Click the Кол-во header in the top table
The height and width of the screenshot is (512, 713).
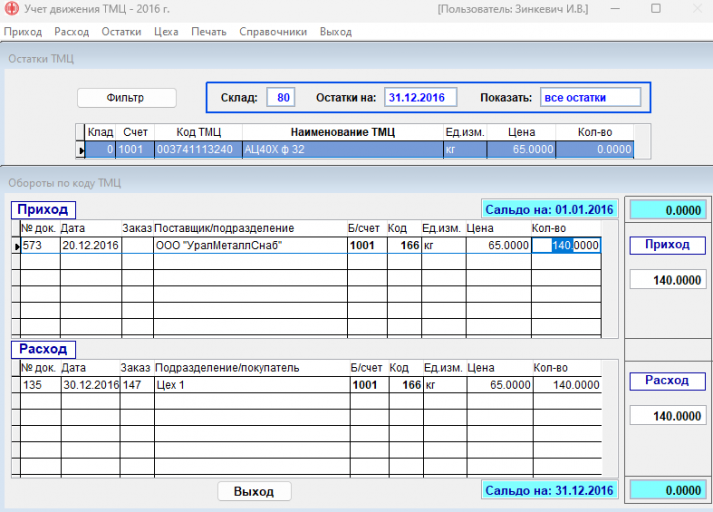click(x=595, y=132)
